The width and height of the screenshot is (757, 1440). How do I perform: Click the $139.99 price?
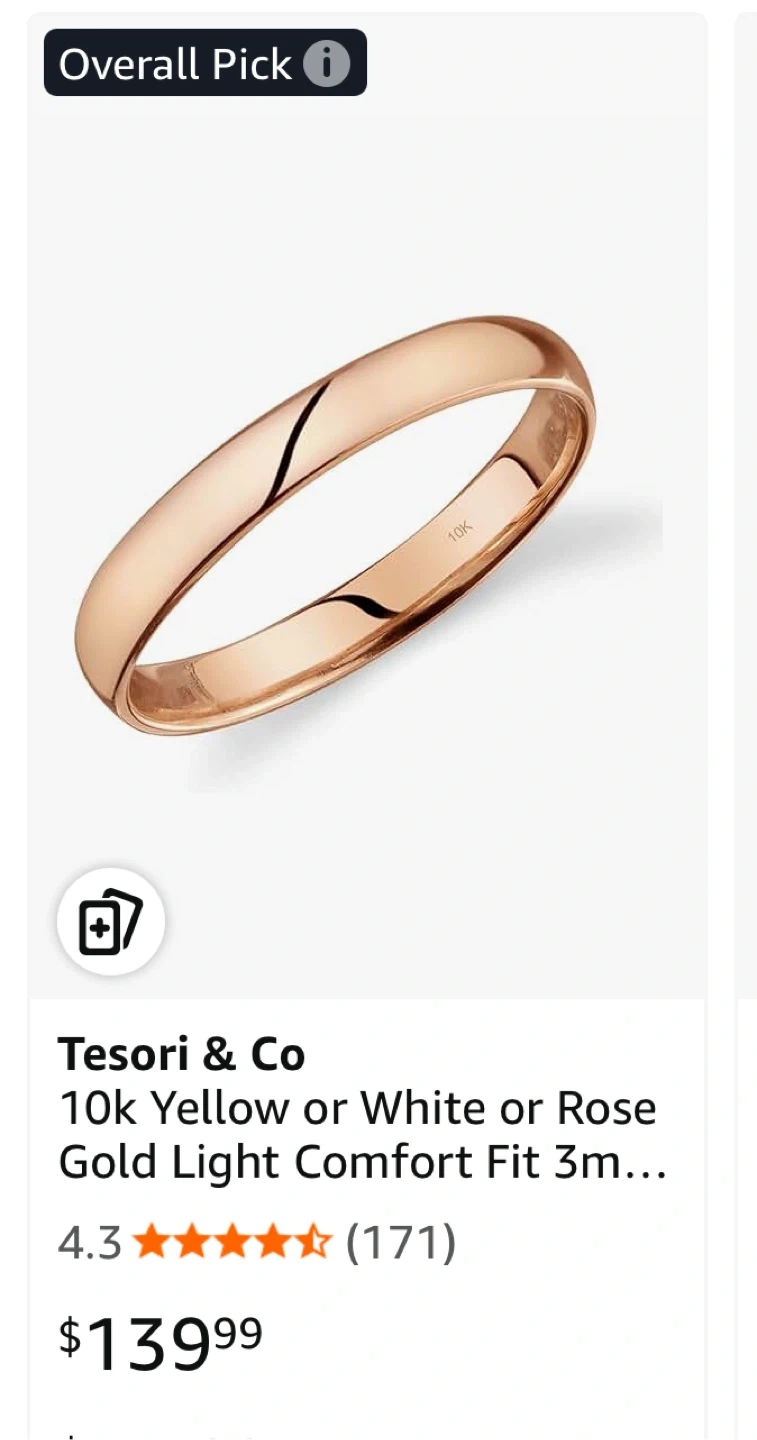160,1342
